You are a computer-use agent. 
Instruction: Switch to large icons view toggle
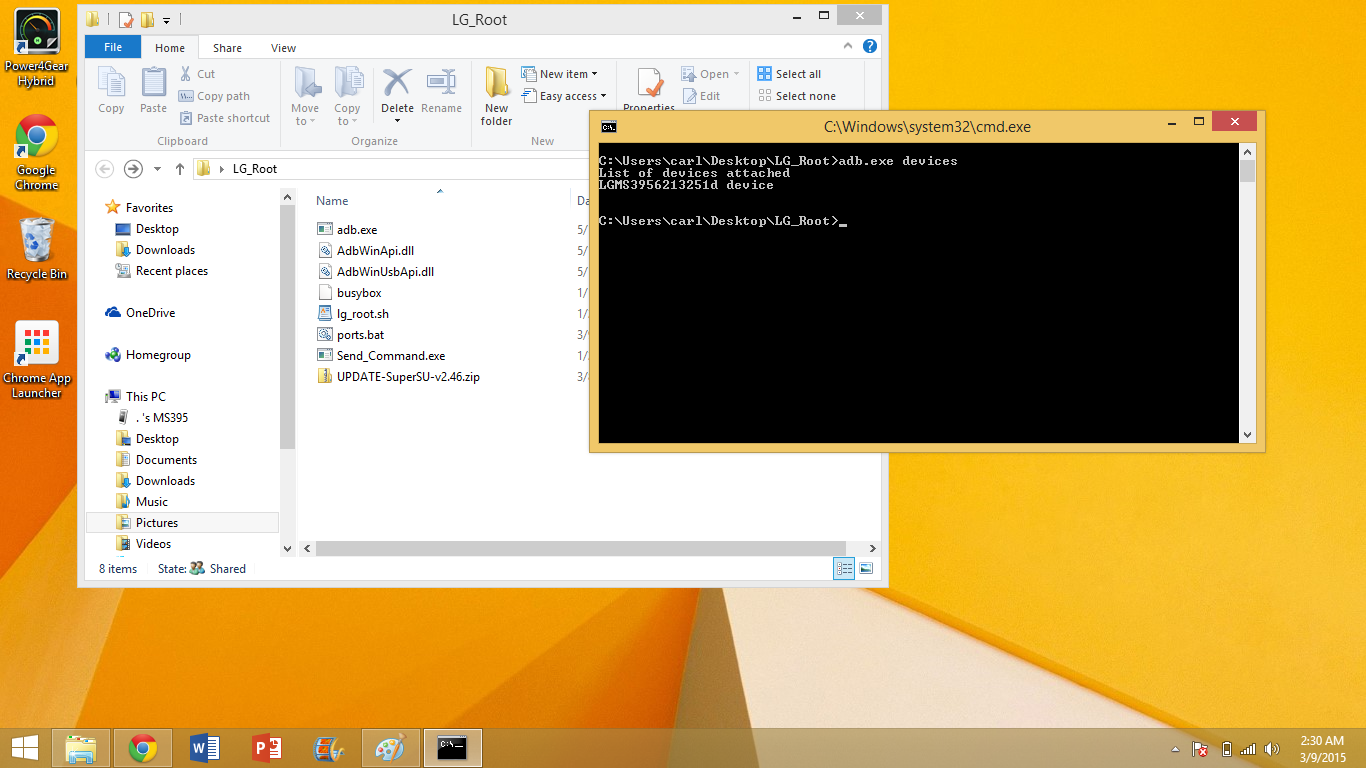click(866, 569)
